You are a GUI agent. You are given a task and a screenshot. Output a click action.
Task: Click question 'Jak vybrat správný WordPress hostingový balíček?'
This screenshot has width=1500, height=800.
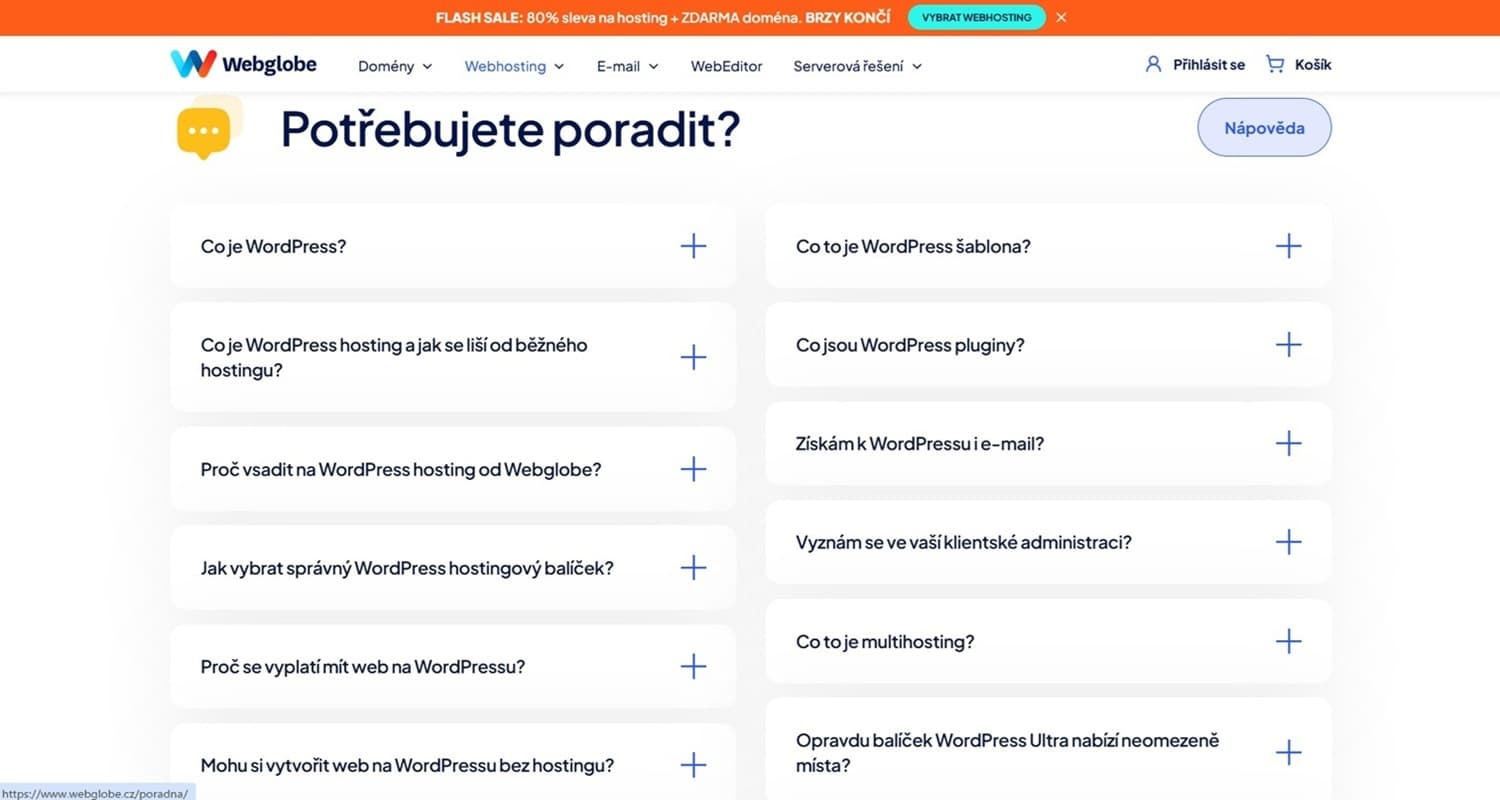click(x=407, y=568)
